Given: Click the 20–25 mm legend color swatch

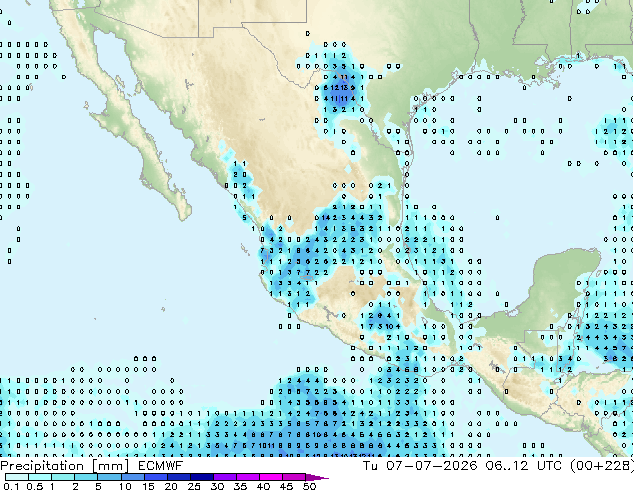Looking at the screenshot, I should [x=179, y=477].
